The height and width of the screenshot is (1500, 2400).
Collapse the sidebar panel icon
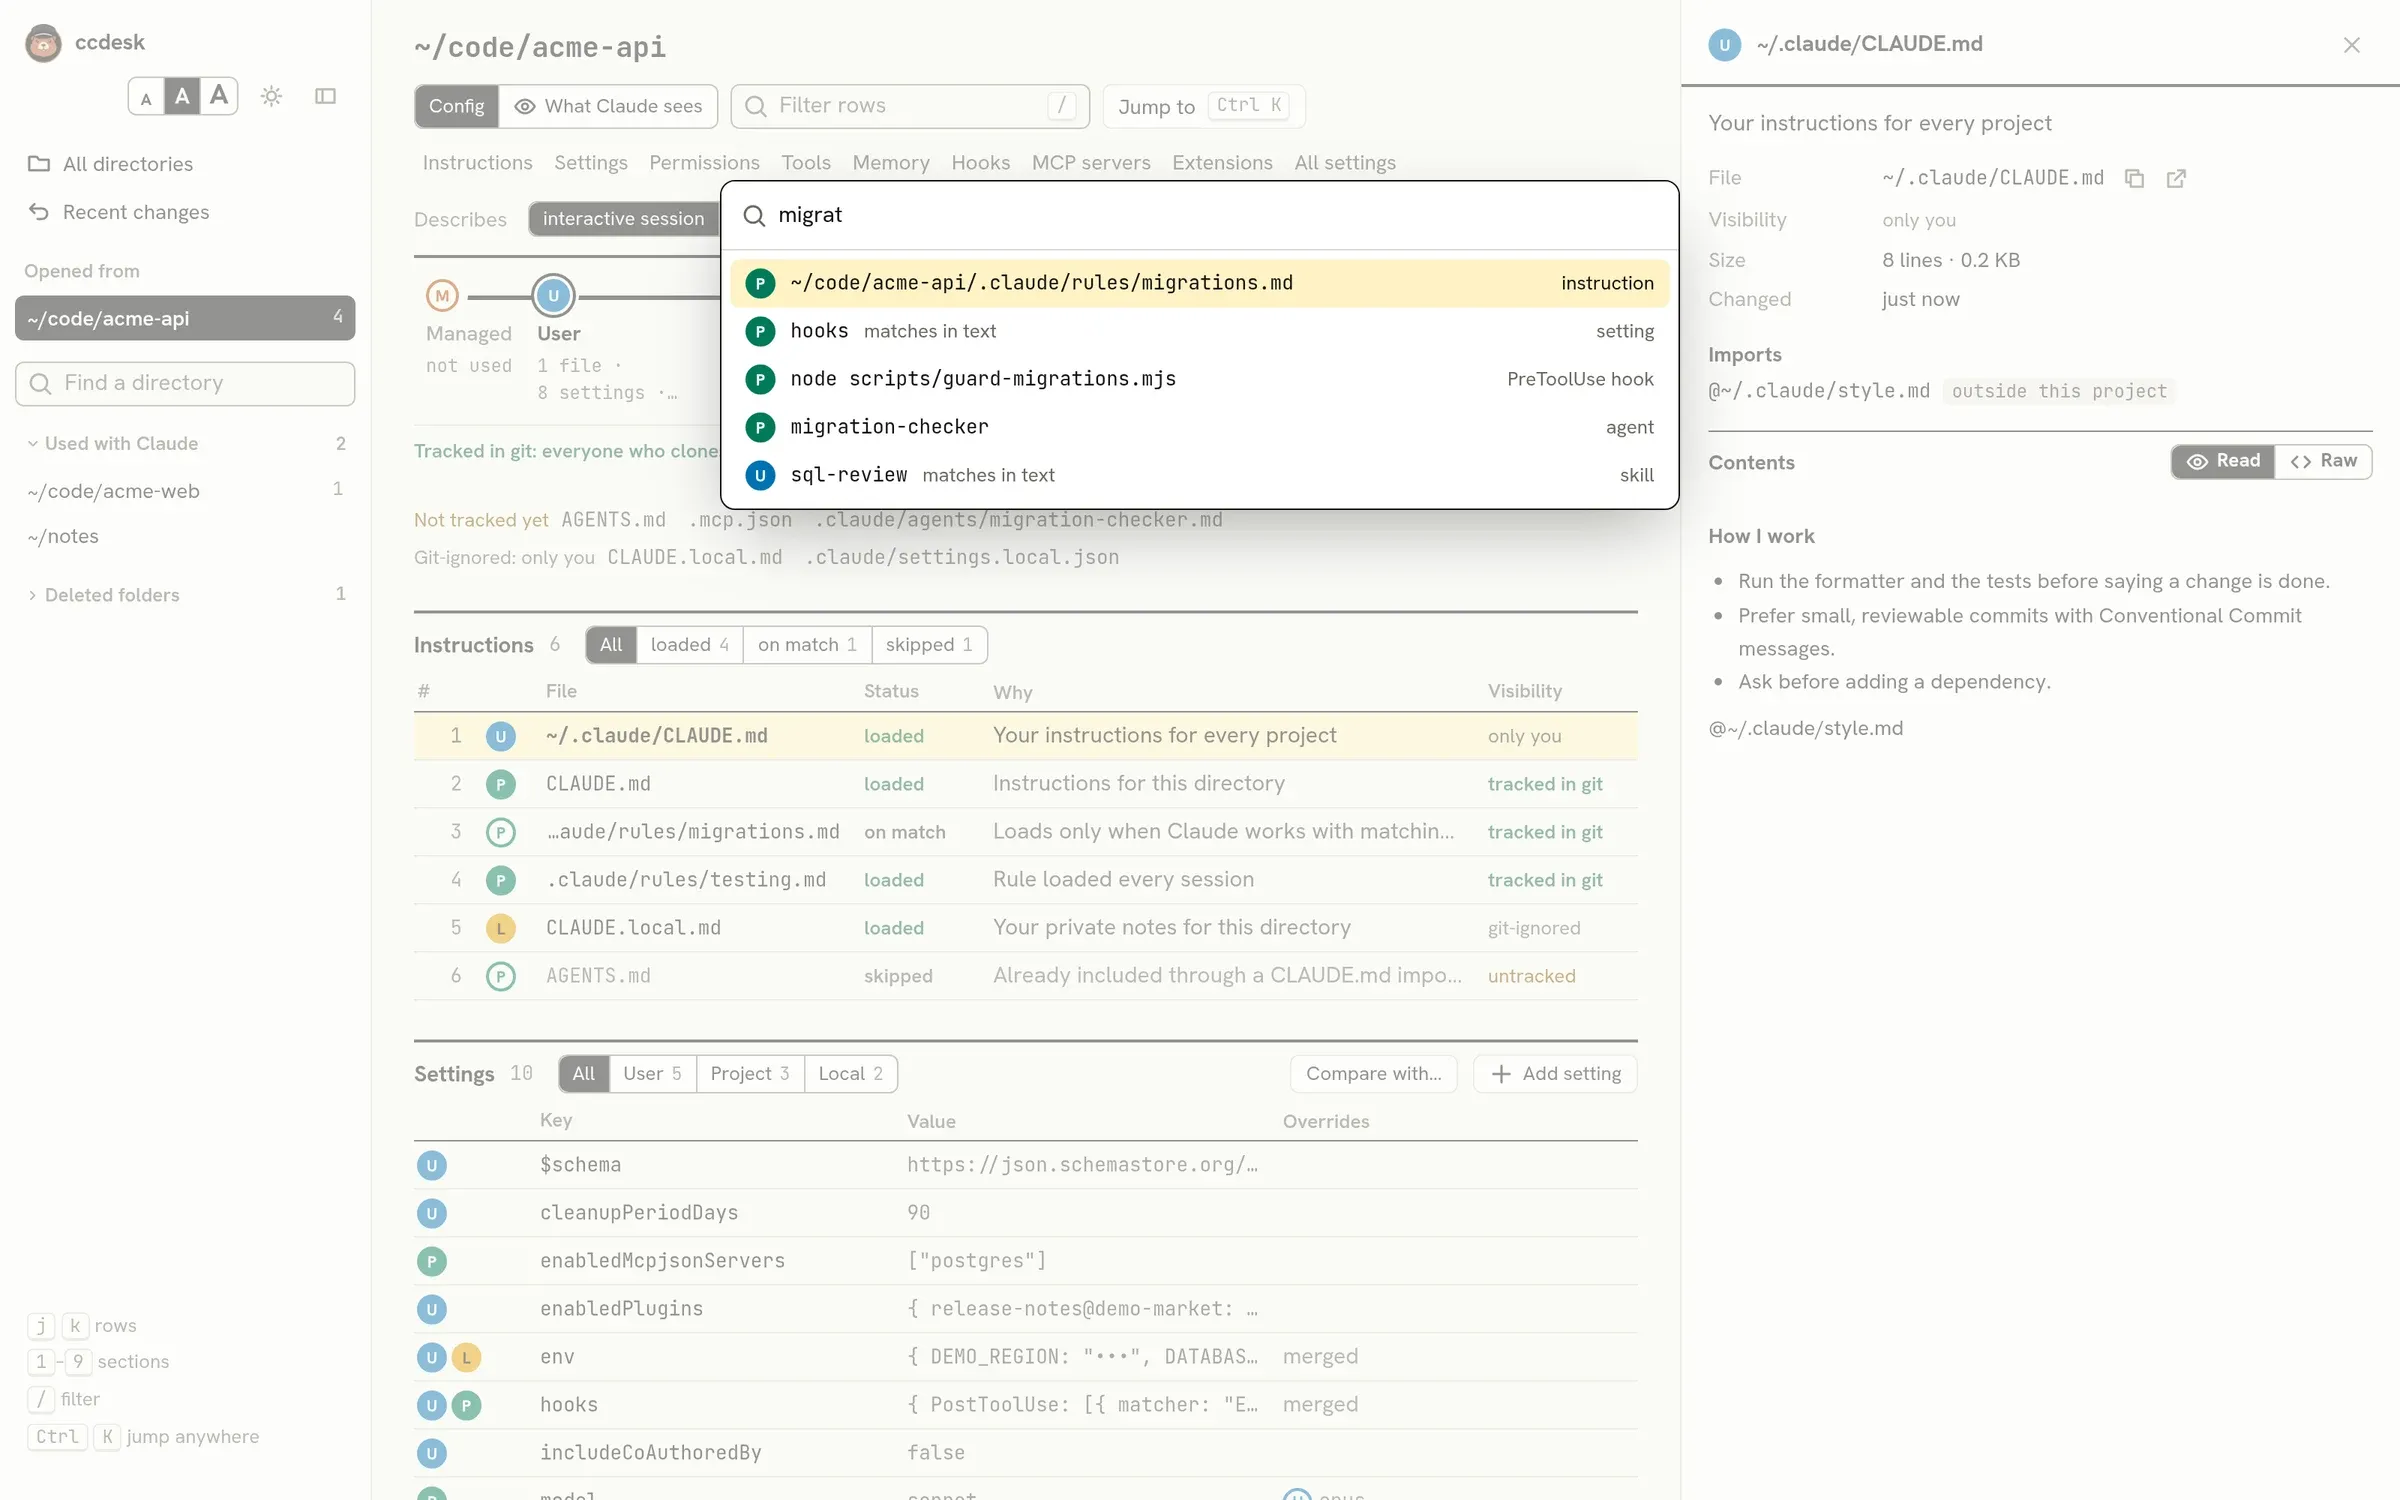point(325,96)
